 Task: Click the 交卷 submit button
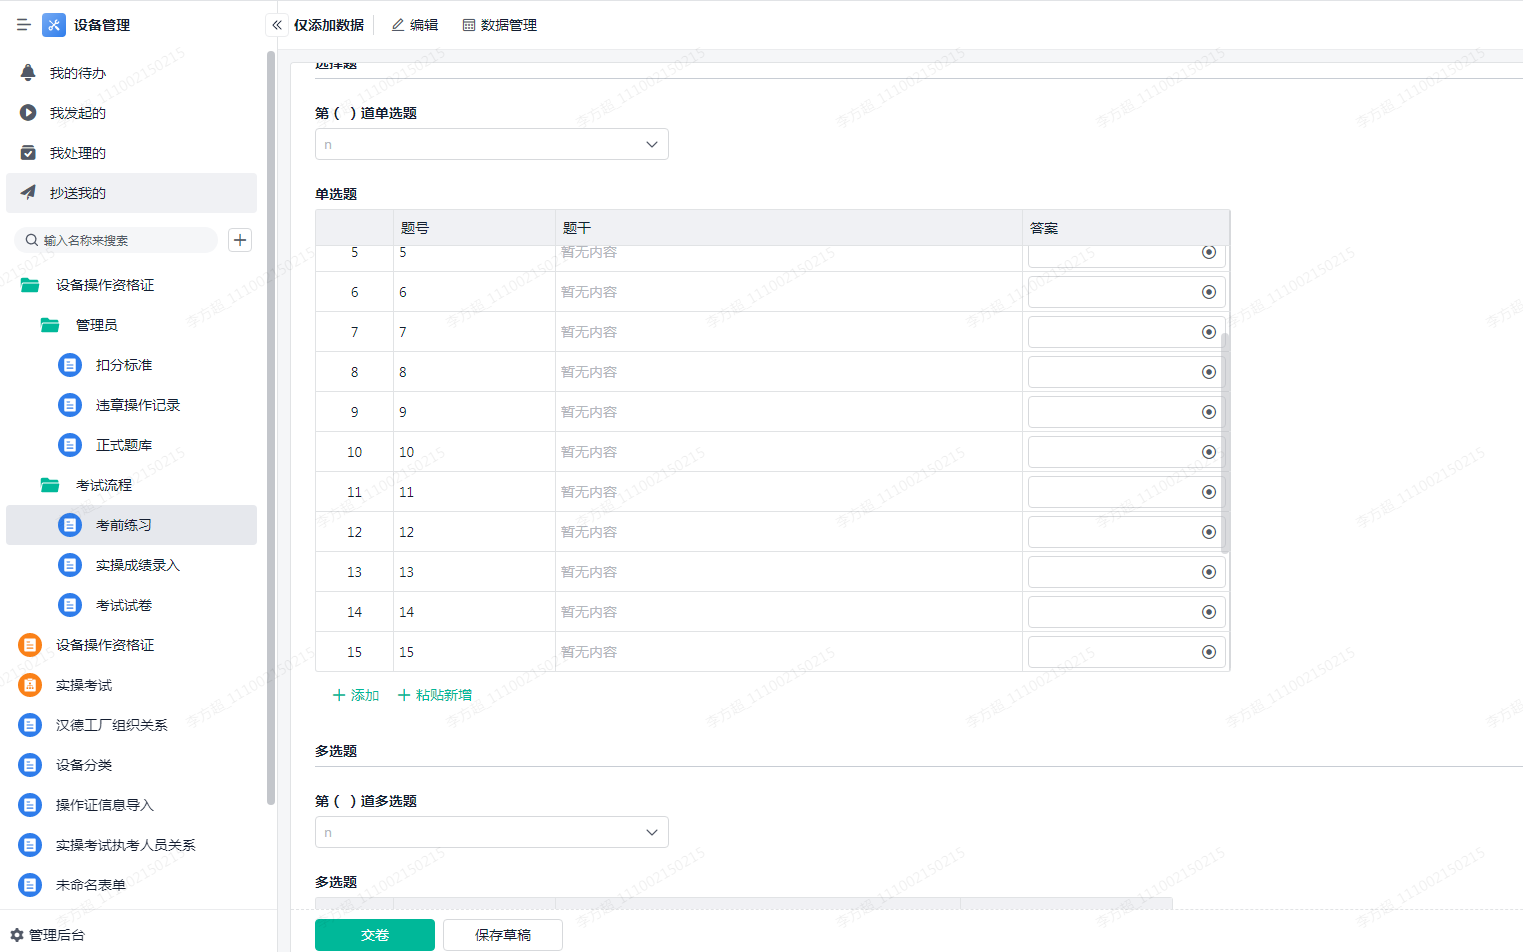374,935
